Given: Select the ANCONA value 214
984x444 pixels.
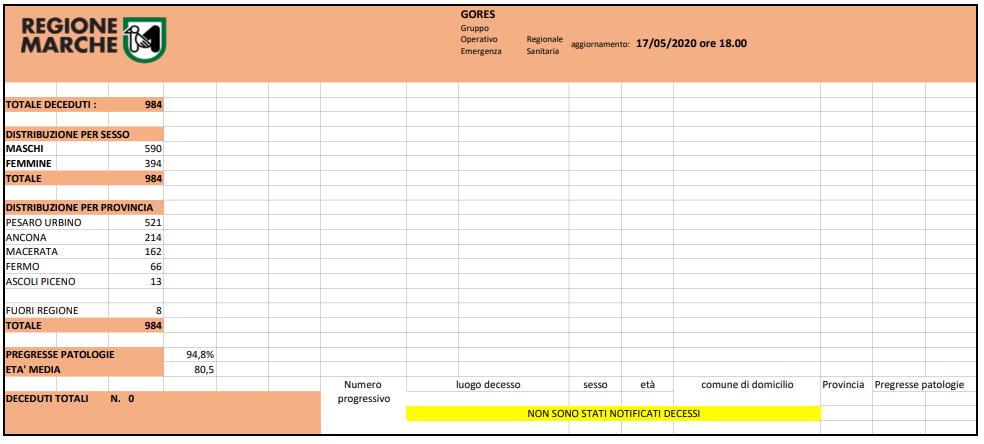Looking at the screenshot, I should point(152,238).
